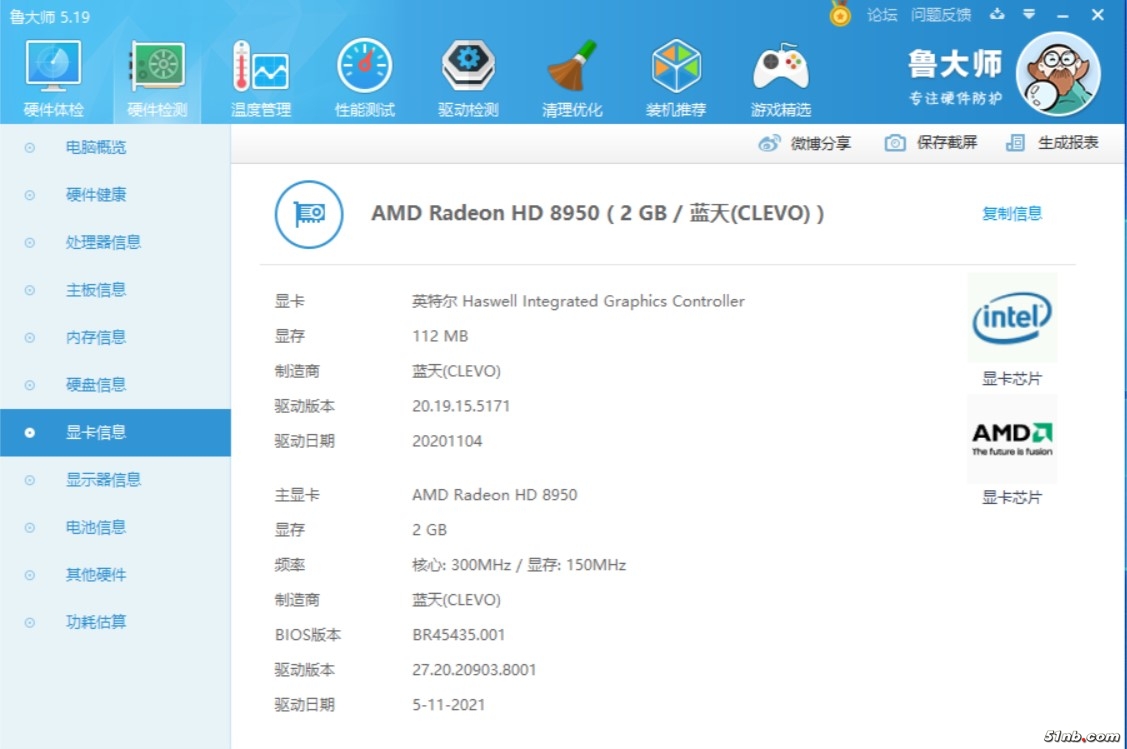Select 内存信息 in sidebar
The width and height of the screenshot is (1127, 749).
coord(115,337)
